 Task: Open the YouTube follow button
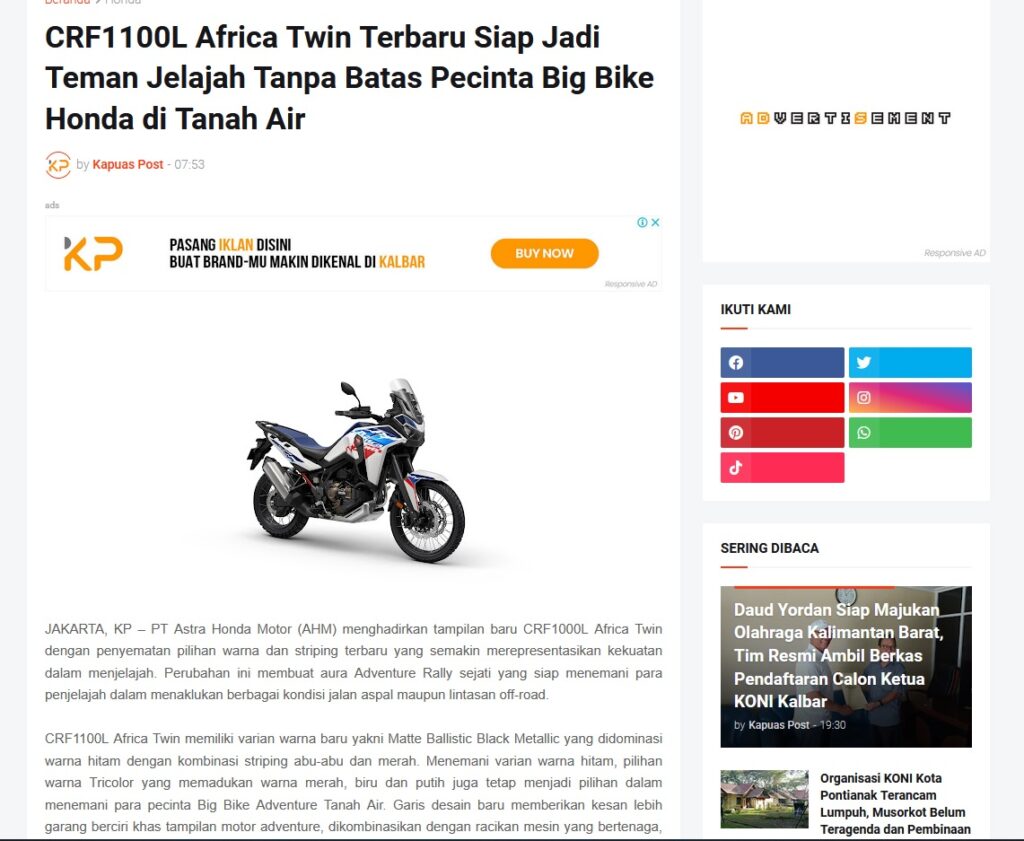(782, 398)
